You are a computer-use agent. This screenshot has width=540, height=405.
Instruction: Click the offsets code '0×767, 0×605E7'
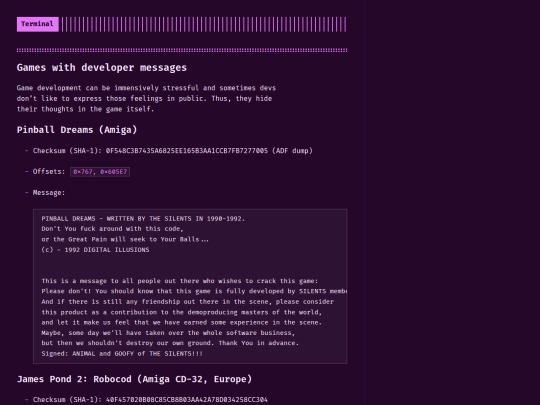point(100,172)
